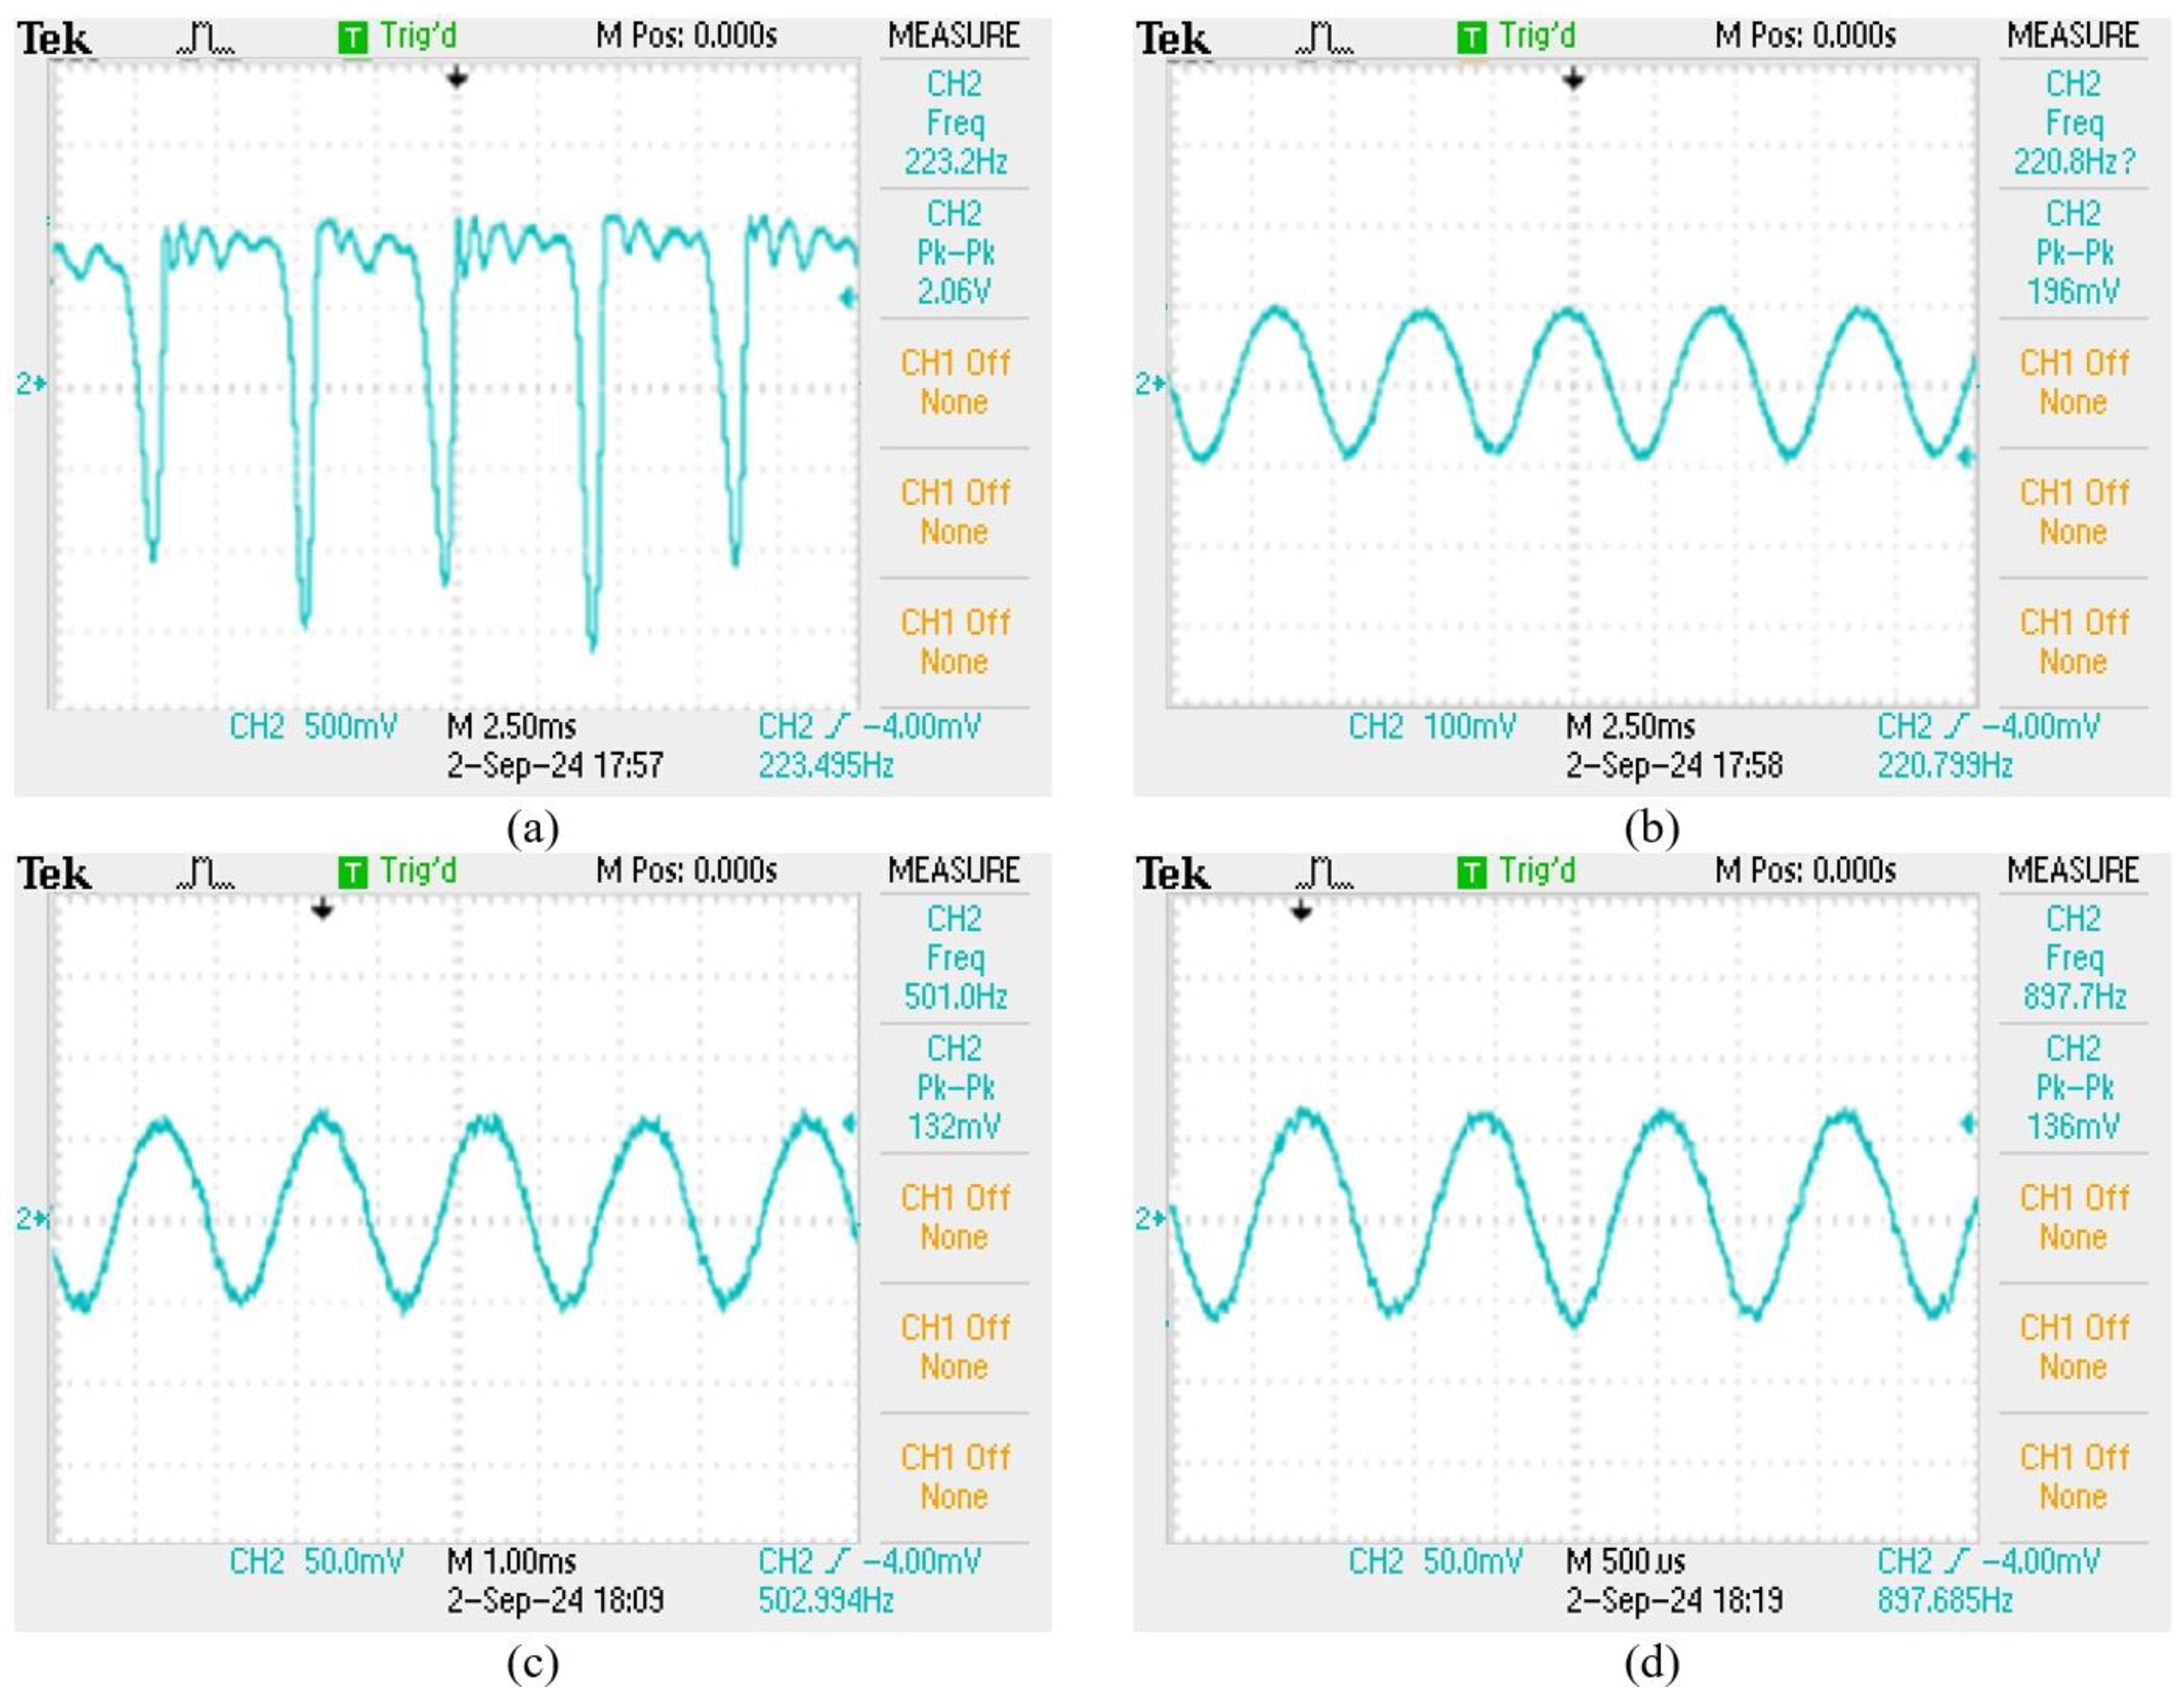Screen dimensions: 2184x1707
Task: Click the channel 2 ground marker in panel (a)
Action: [31, 383]
